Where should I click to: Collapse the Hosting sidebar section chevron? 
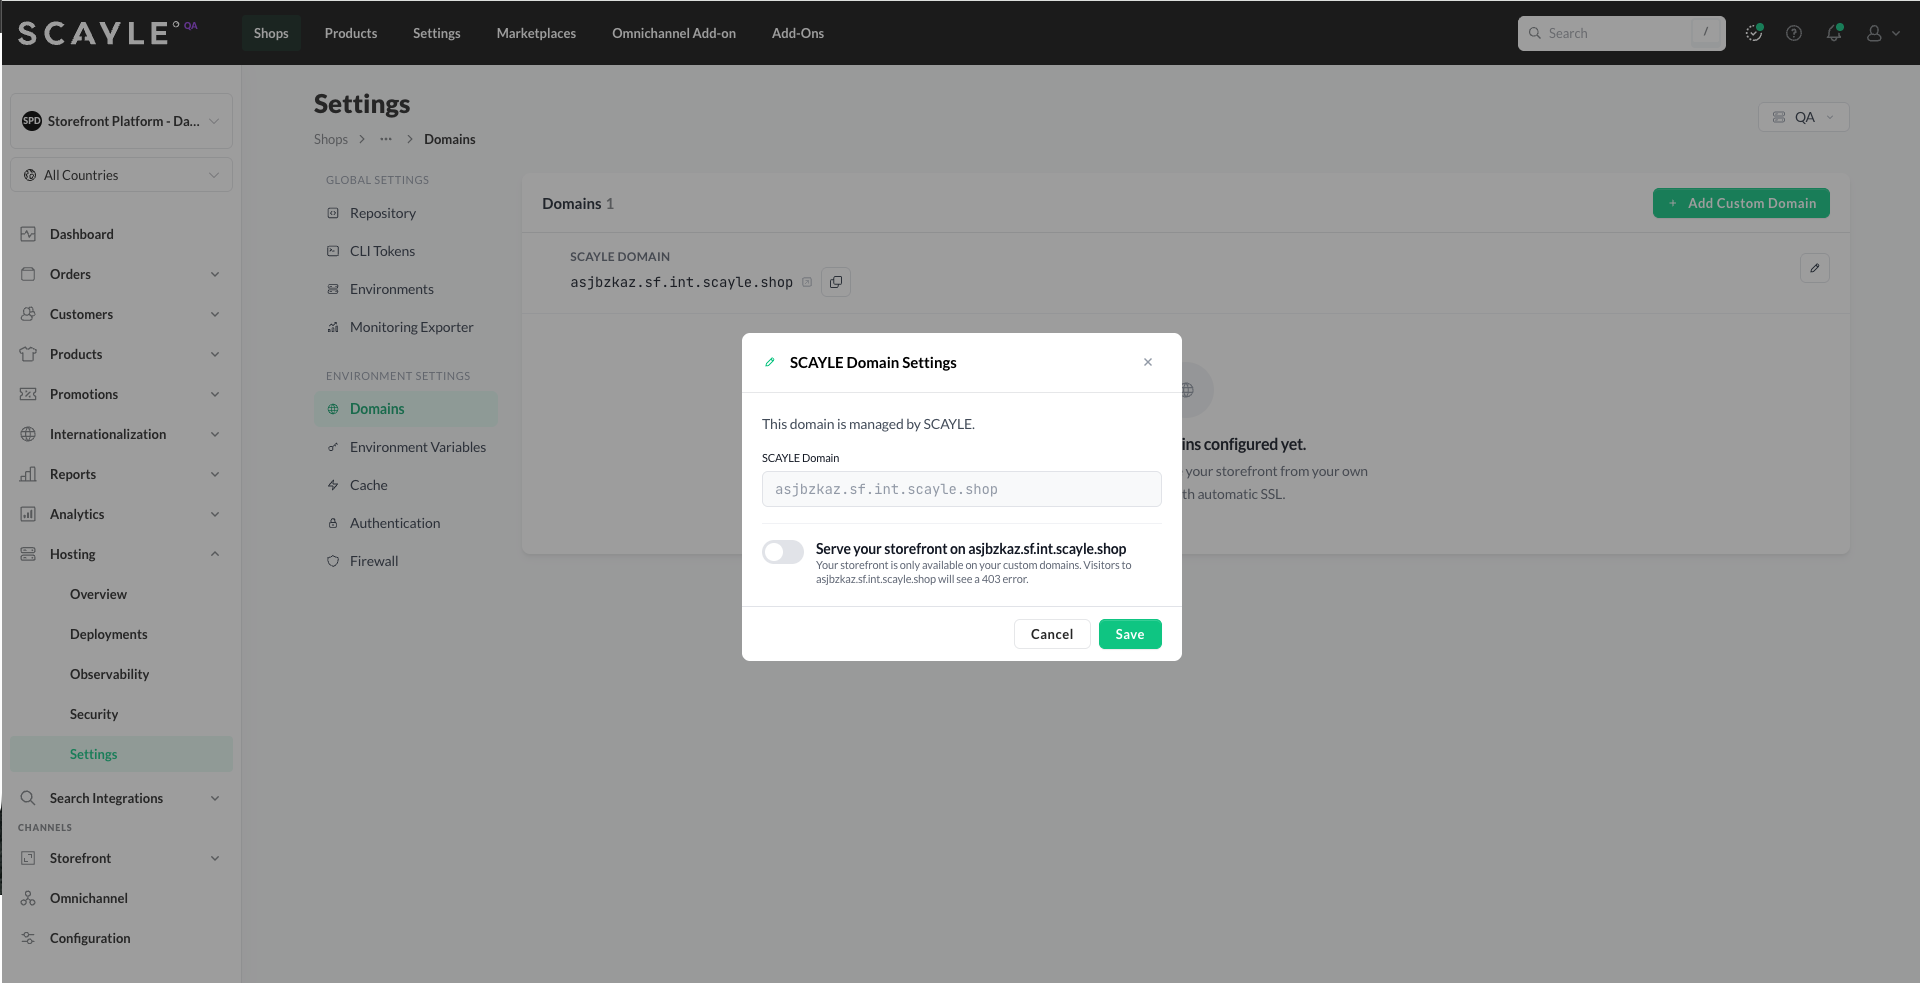(x=215, y=554)
